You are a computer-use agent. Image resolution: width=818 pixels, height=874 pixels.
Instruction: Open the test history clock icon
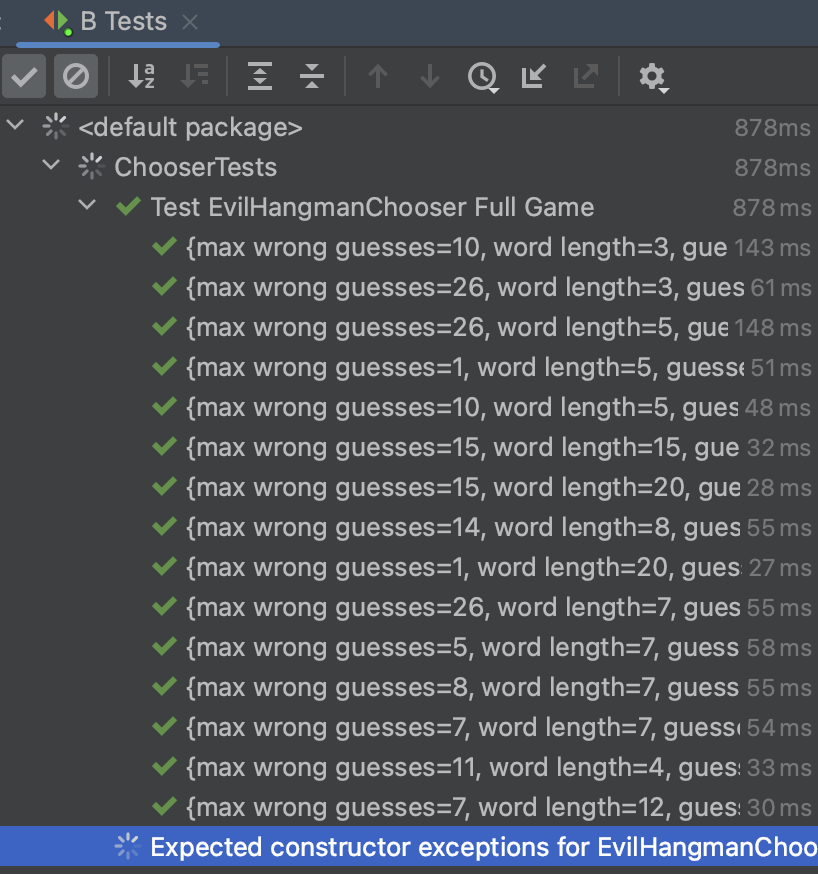[x=483, y=77]
